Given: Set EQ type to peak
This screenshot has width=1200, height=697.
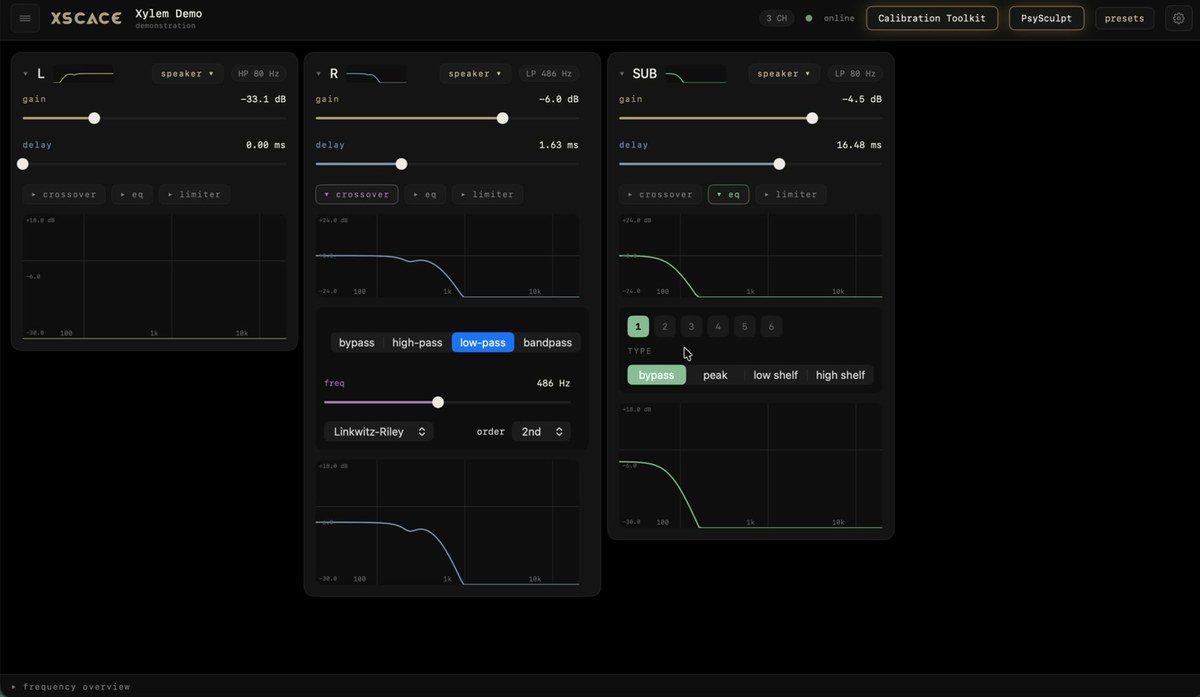Looking at the screenshot, I should coord(715,375).
